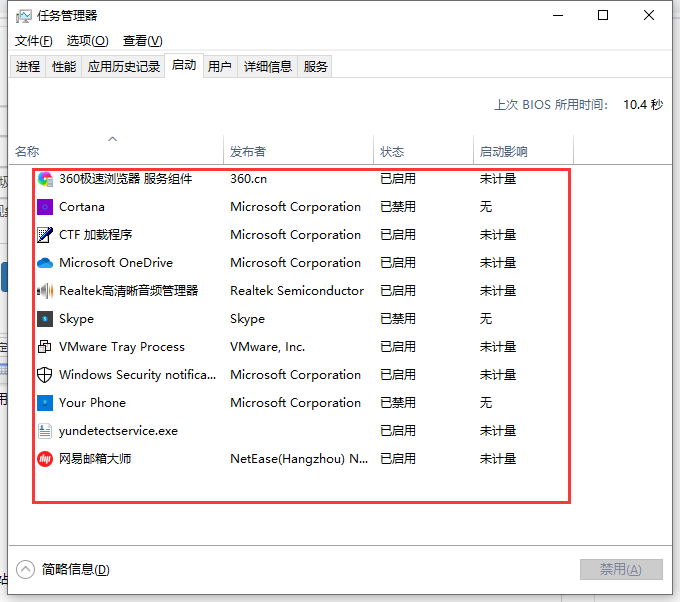The width and height of the screenshot is (680, 602).
Task: Sort by 状态 column header
Action: [x=392, y=152]
